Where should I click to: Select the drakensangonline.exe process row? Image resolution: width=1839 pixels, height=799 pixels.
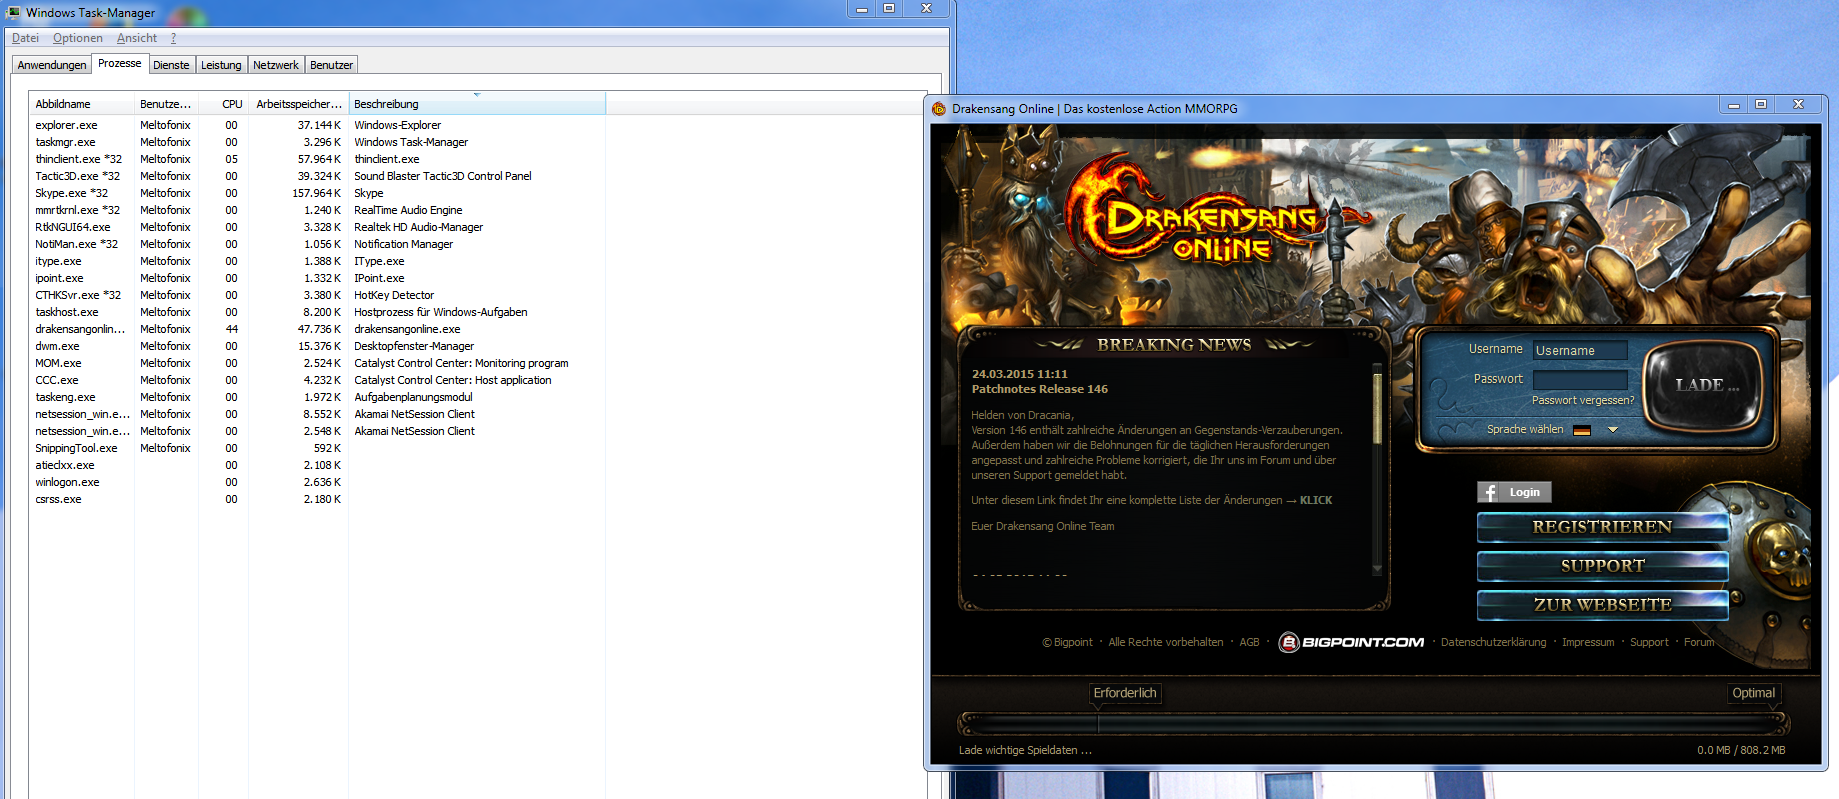point(80,329)
